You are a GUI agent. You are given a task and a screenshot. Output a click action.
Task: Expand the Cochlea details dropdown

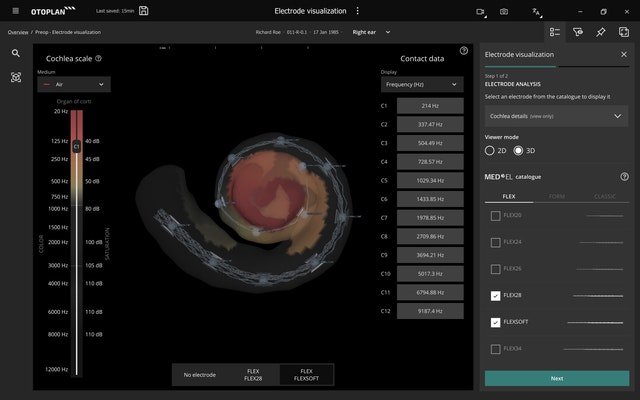pos(556,116)
